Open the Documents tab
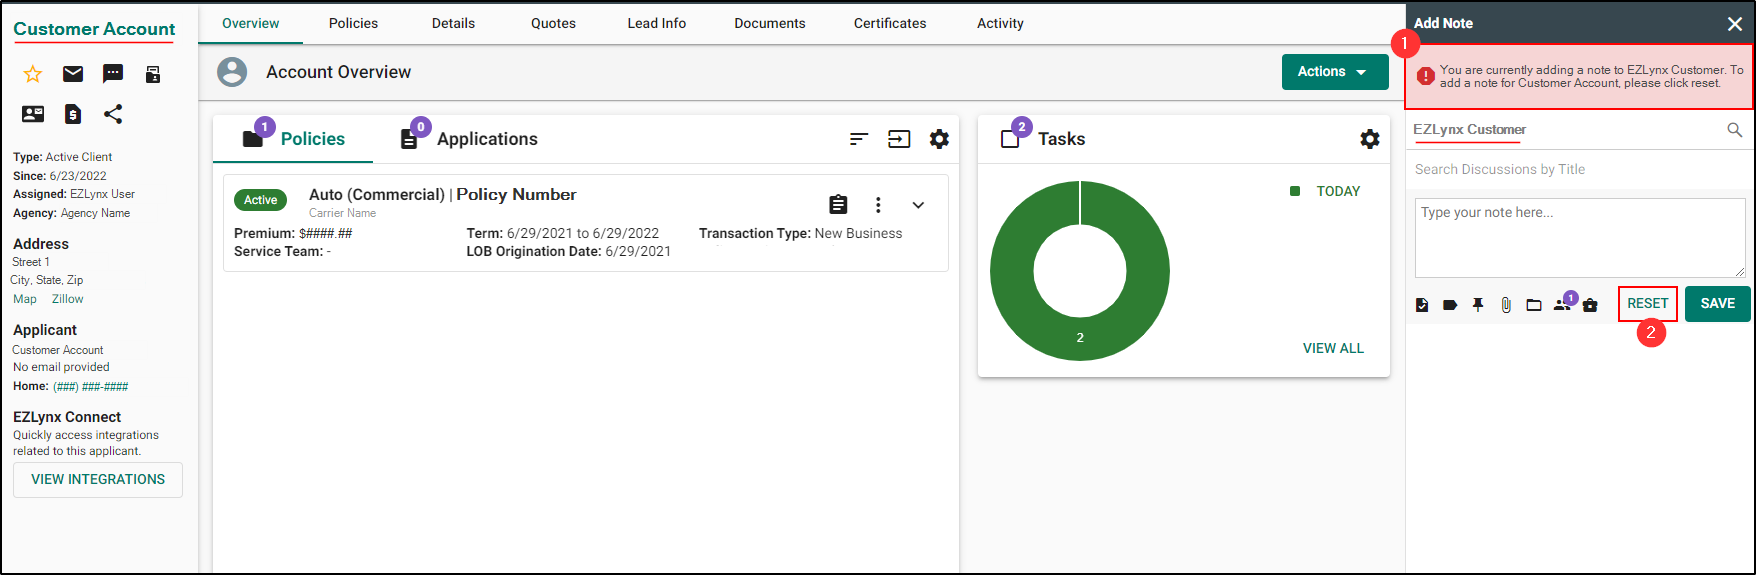This screenshot has height=575, width=1756. [x=770, y=23]
